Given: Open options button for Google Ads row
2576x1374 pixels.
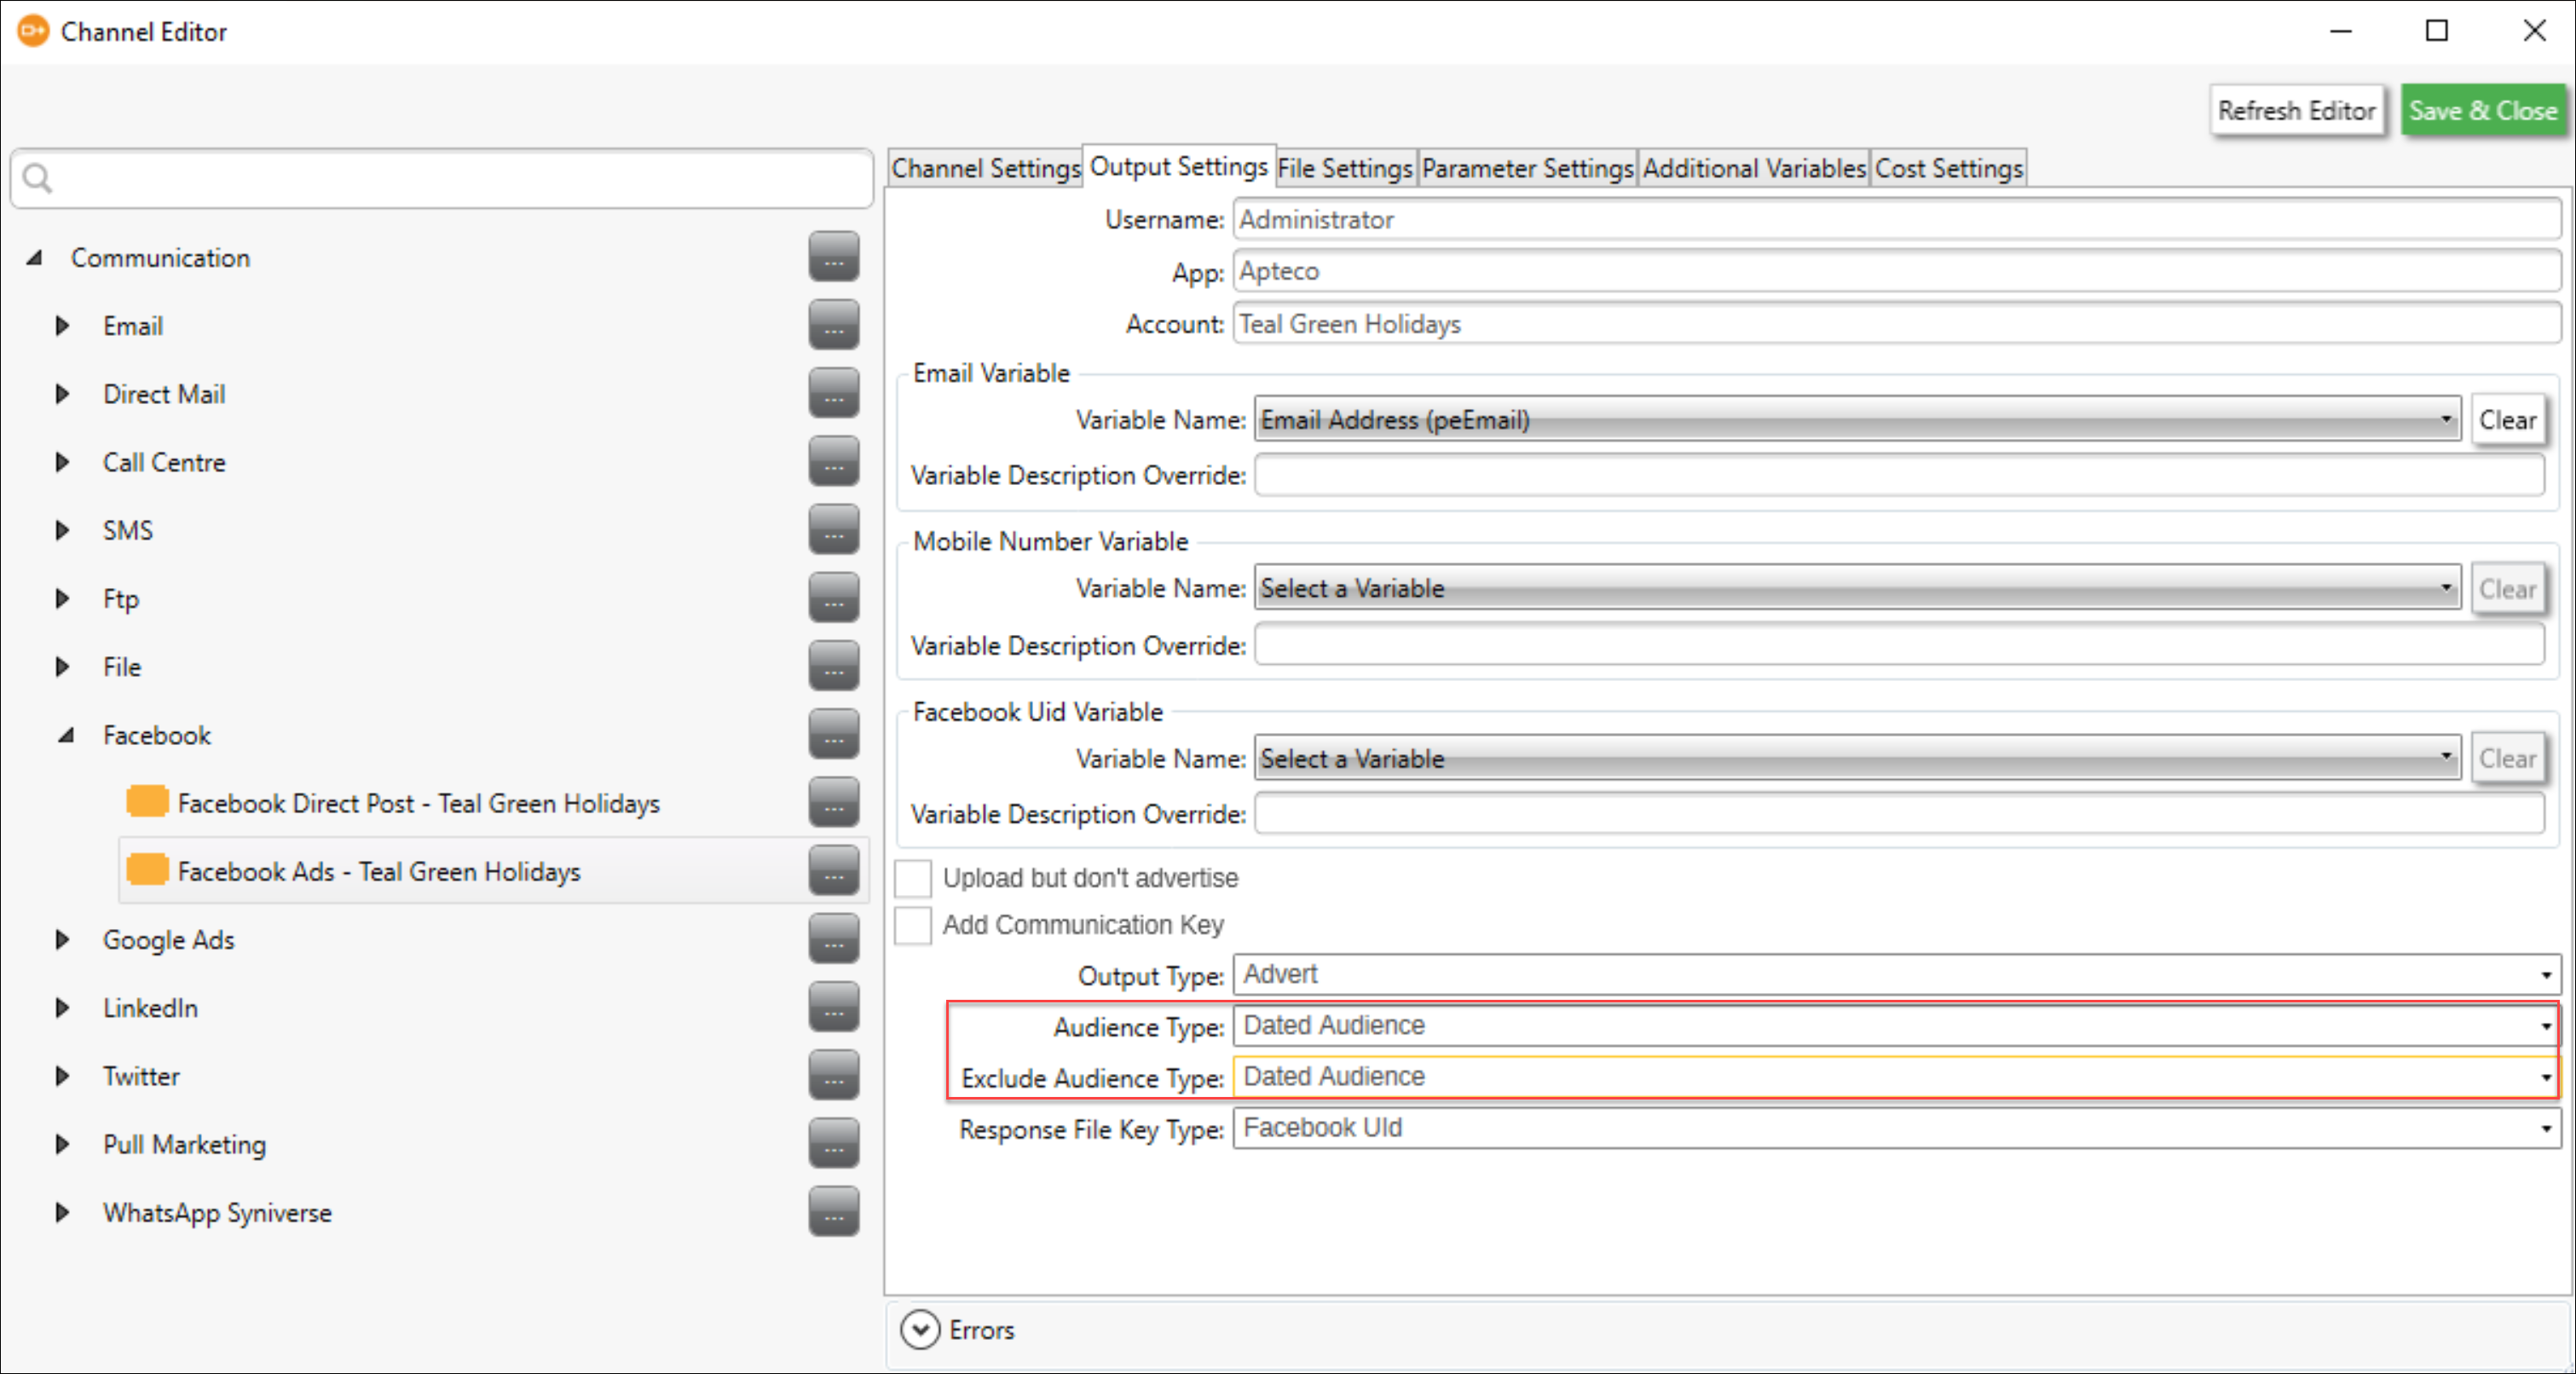Looking at the screenshot, I should tap(834, 939).
